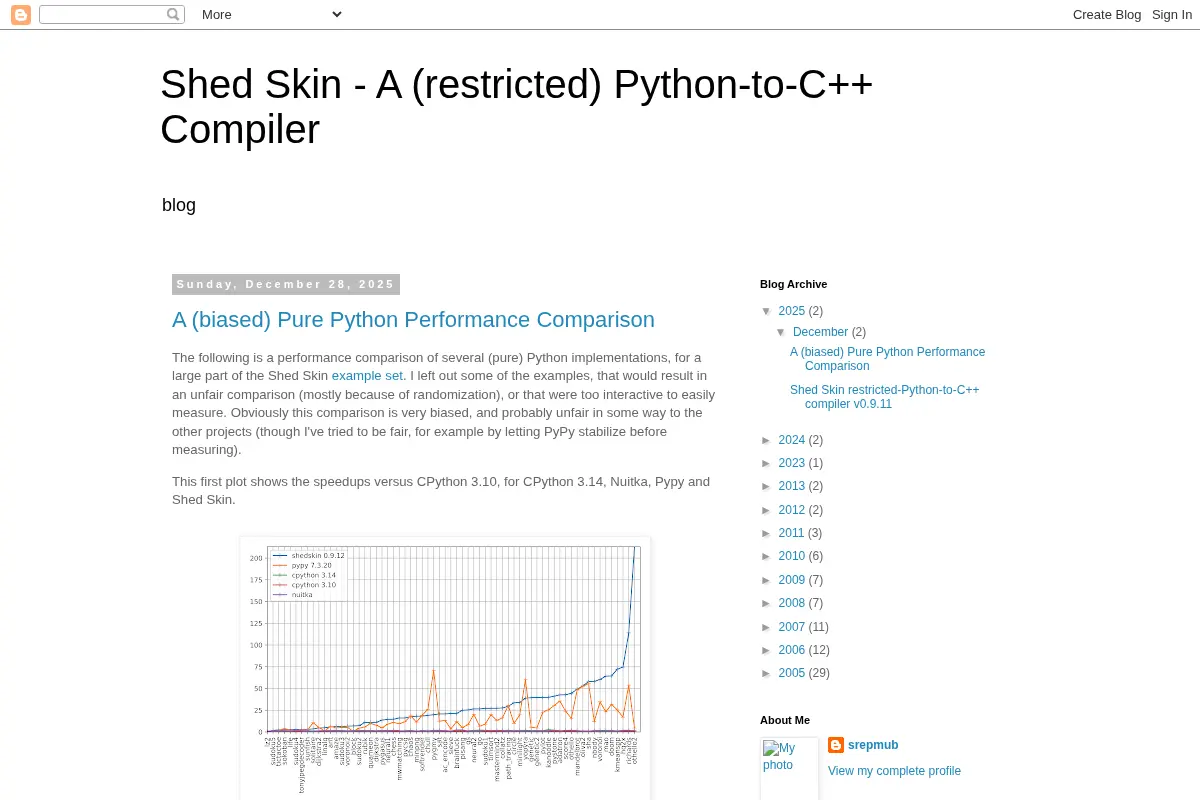Open the 2008 archive link
Viewport: 1200px width, 800px height.
click(x=792, y=603)
